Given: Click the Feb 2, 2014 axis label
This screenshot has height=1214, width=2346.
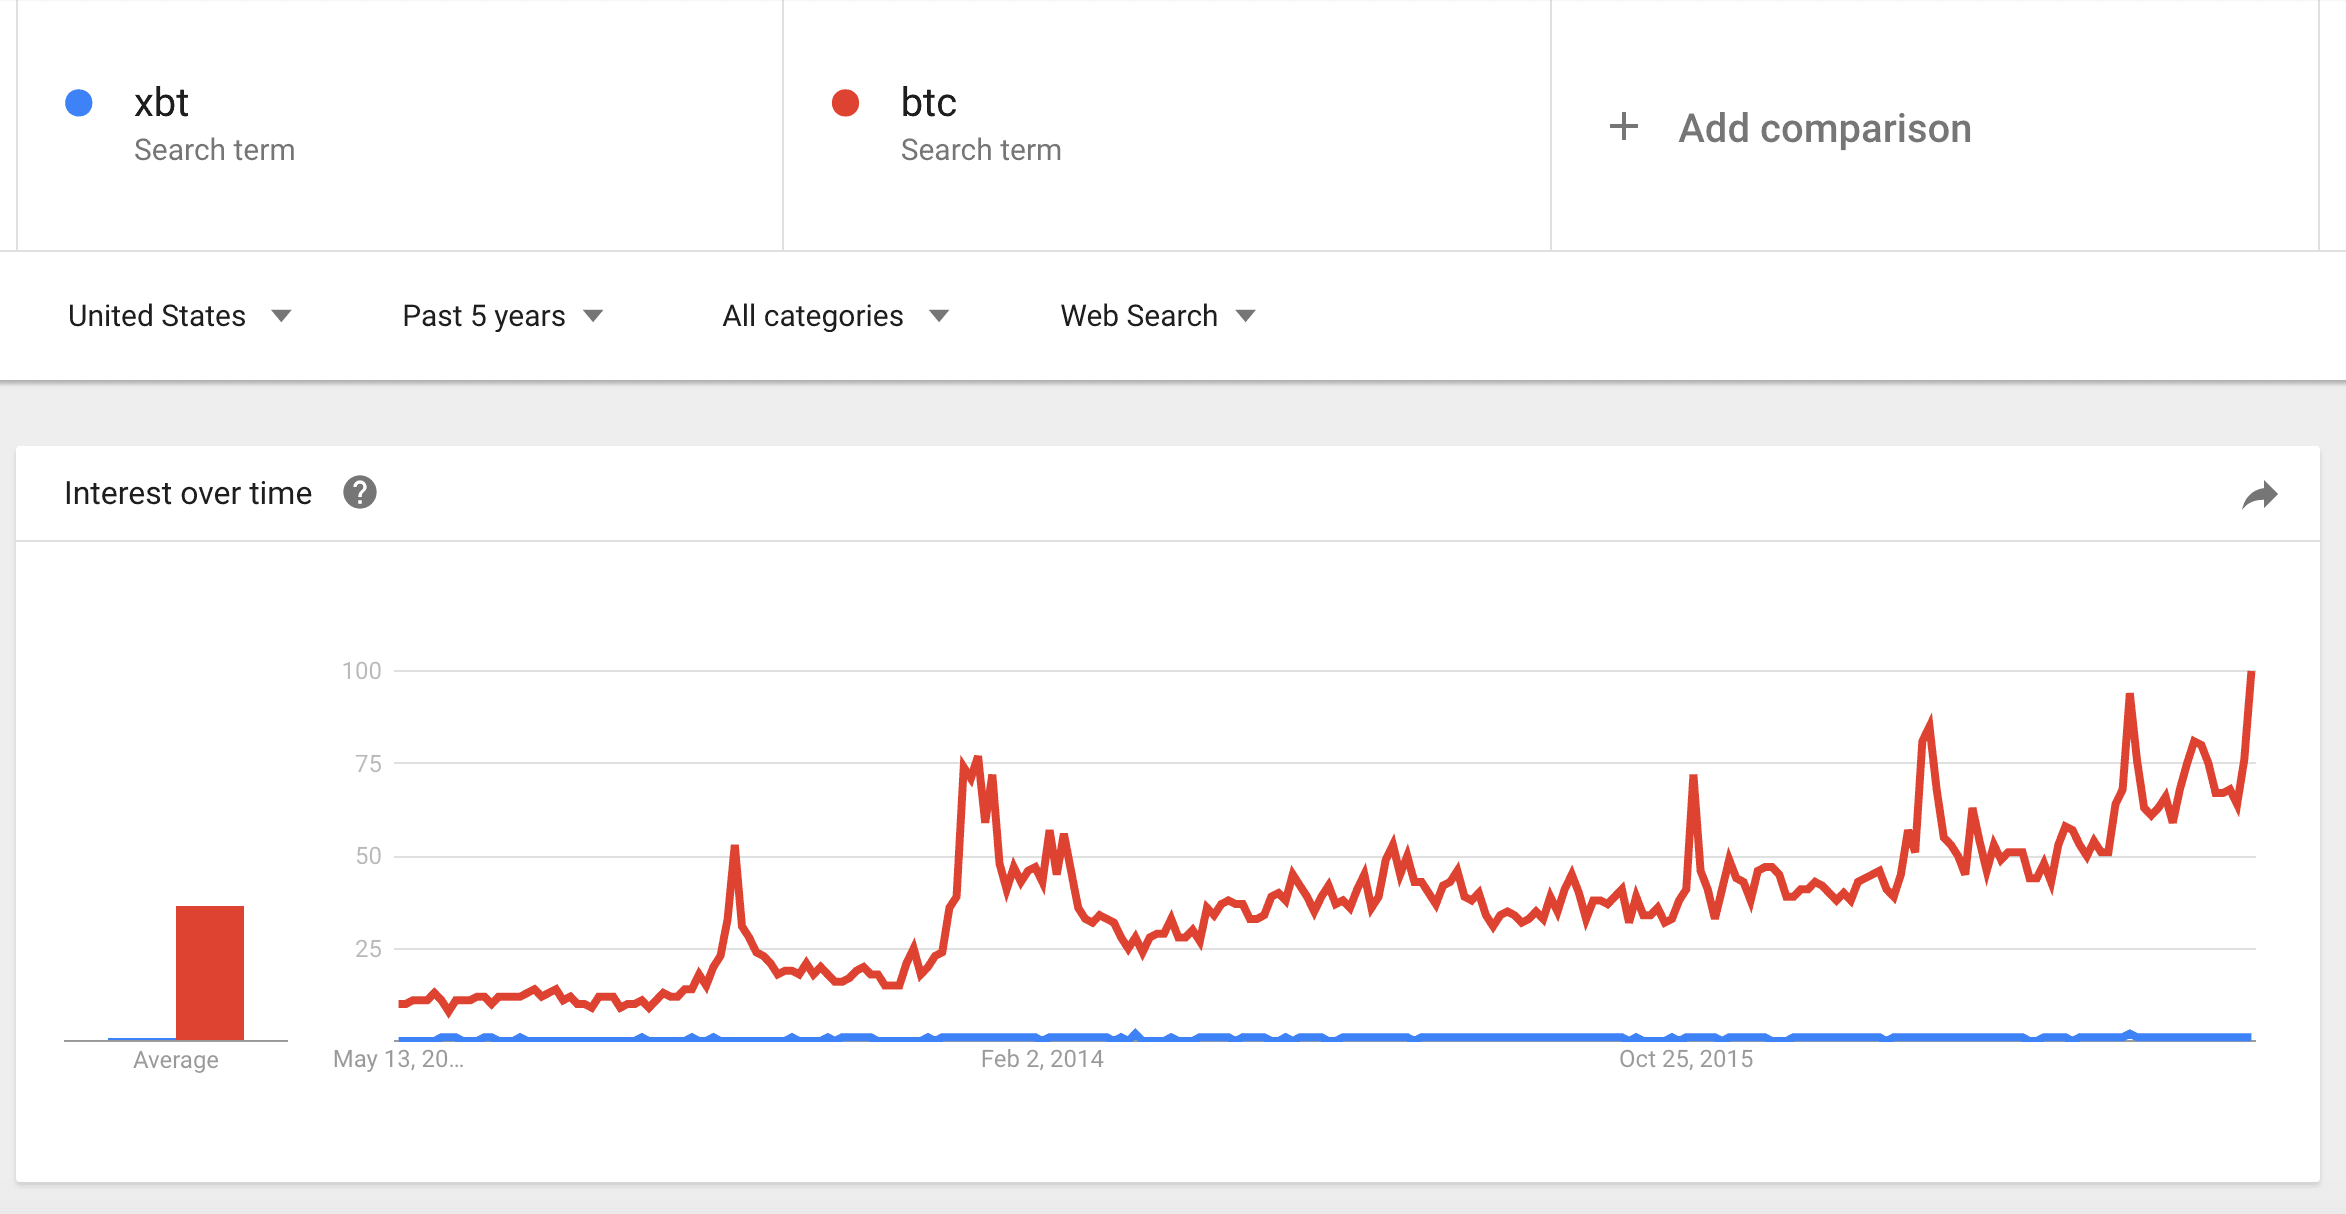Looking at the screenshot, I should coord(1042,1059).
